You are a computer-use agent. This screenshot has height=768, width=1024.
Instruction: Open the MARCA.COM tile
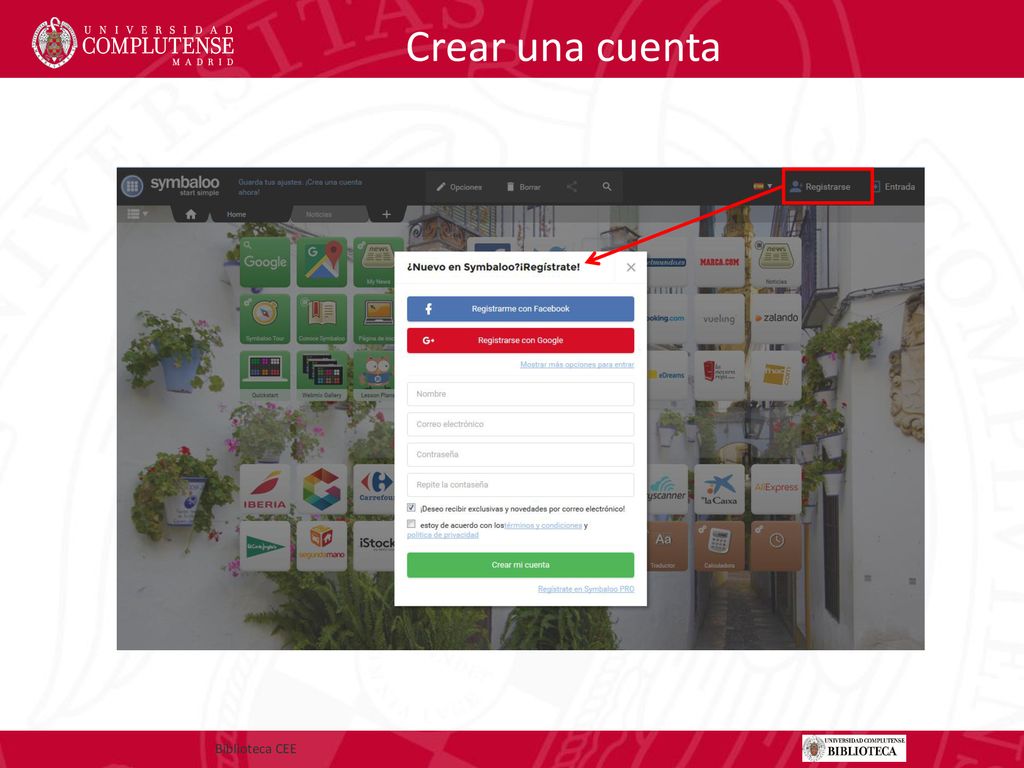tap(719, 262)
